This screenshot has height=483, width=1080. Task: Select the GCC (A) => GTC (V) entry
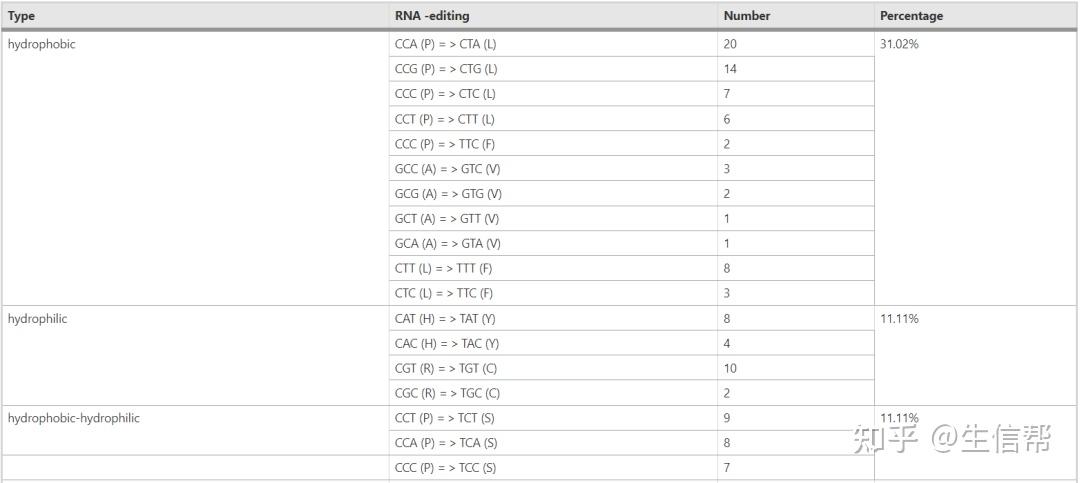point(447,169)
